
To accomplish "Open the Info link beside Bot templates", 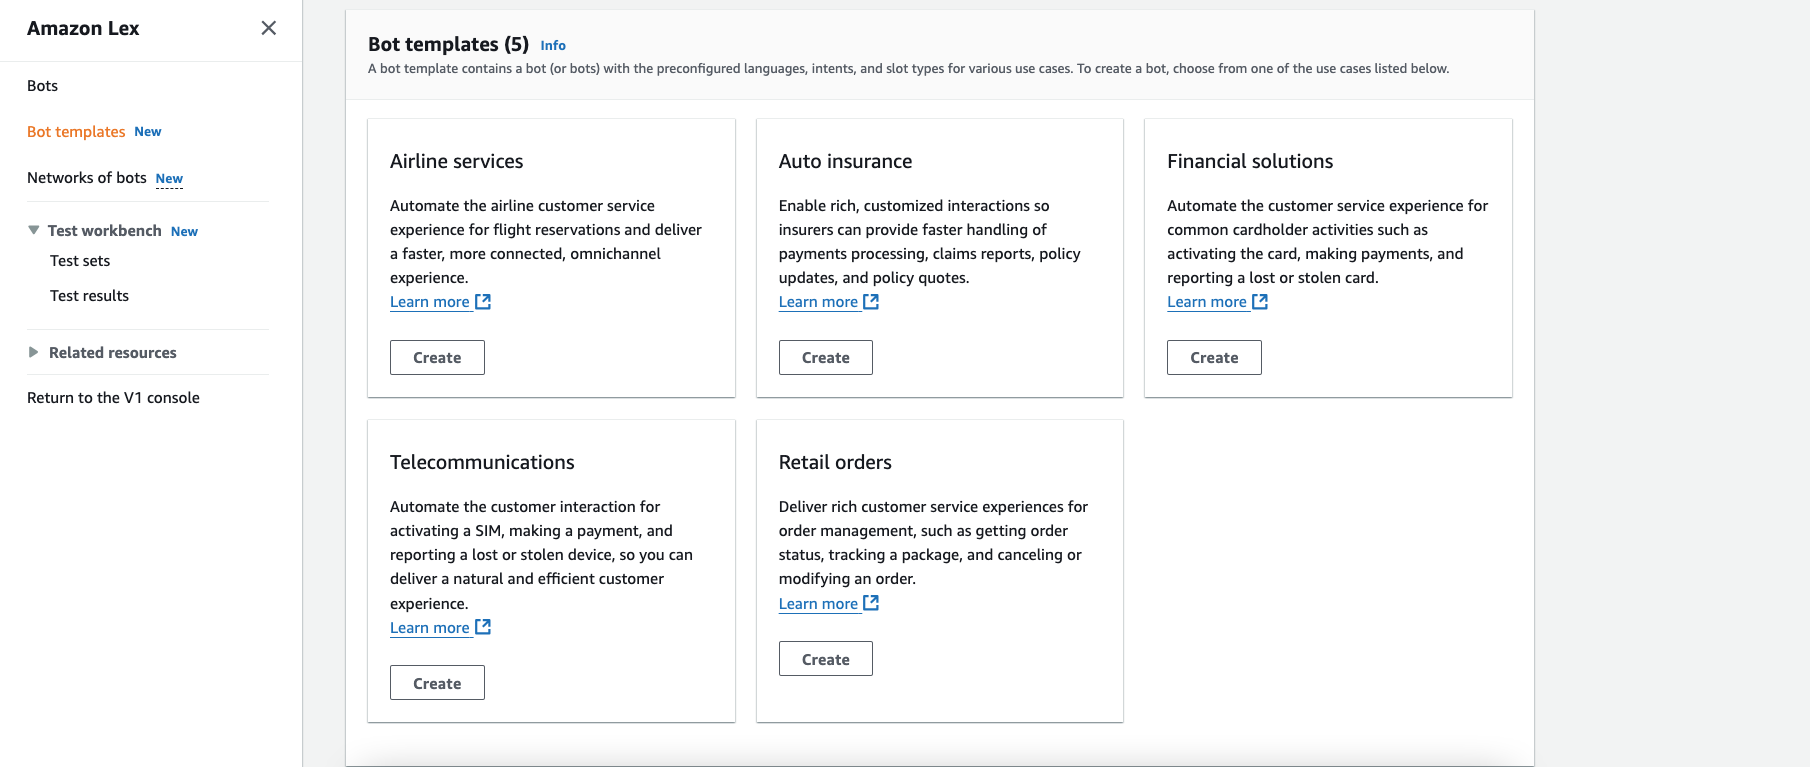I will (553, 46).
